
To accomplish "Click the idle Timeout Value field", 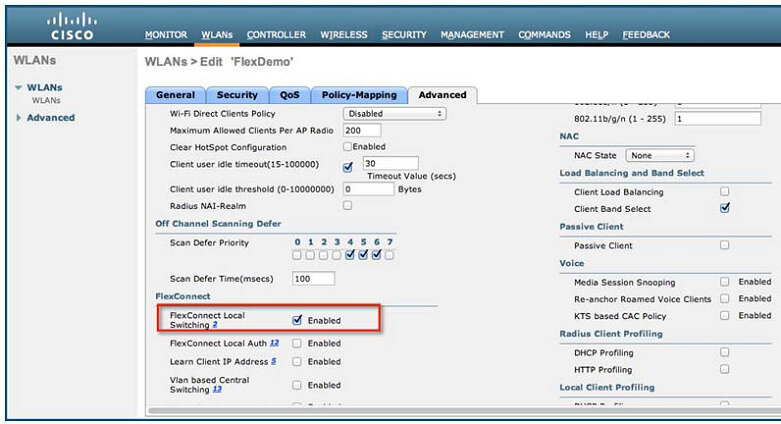I will point(390,163).
